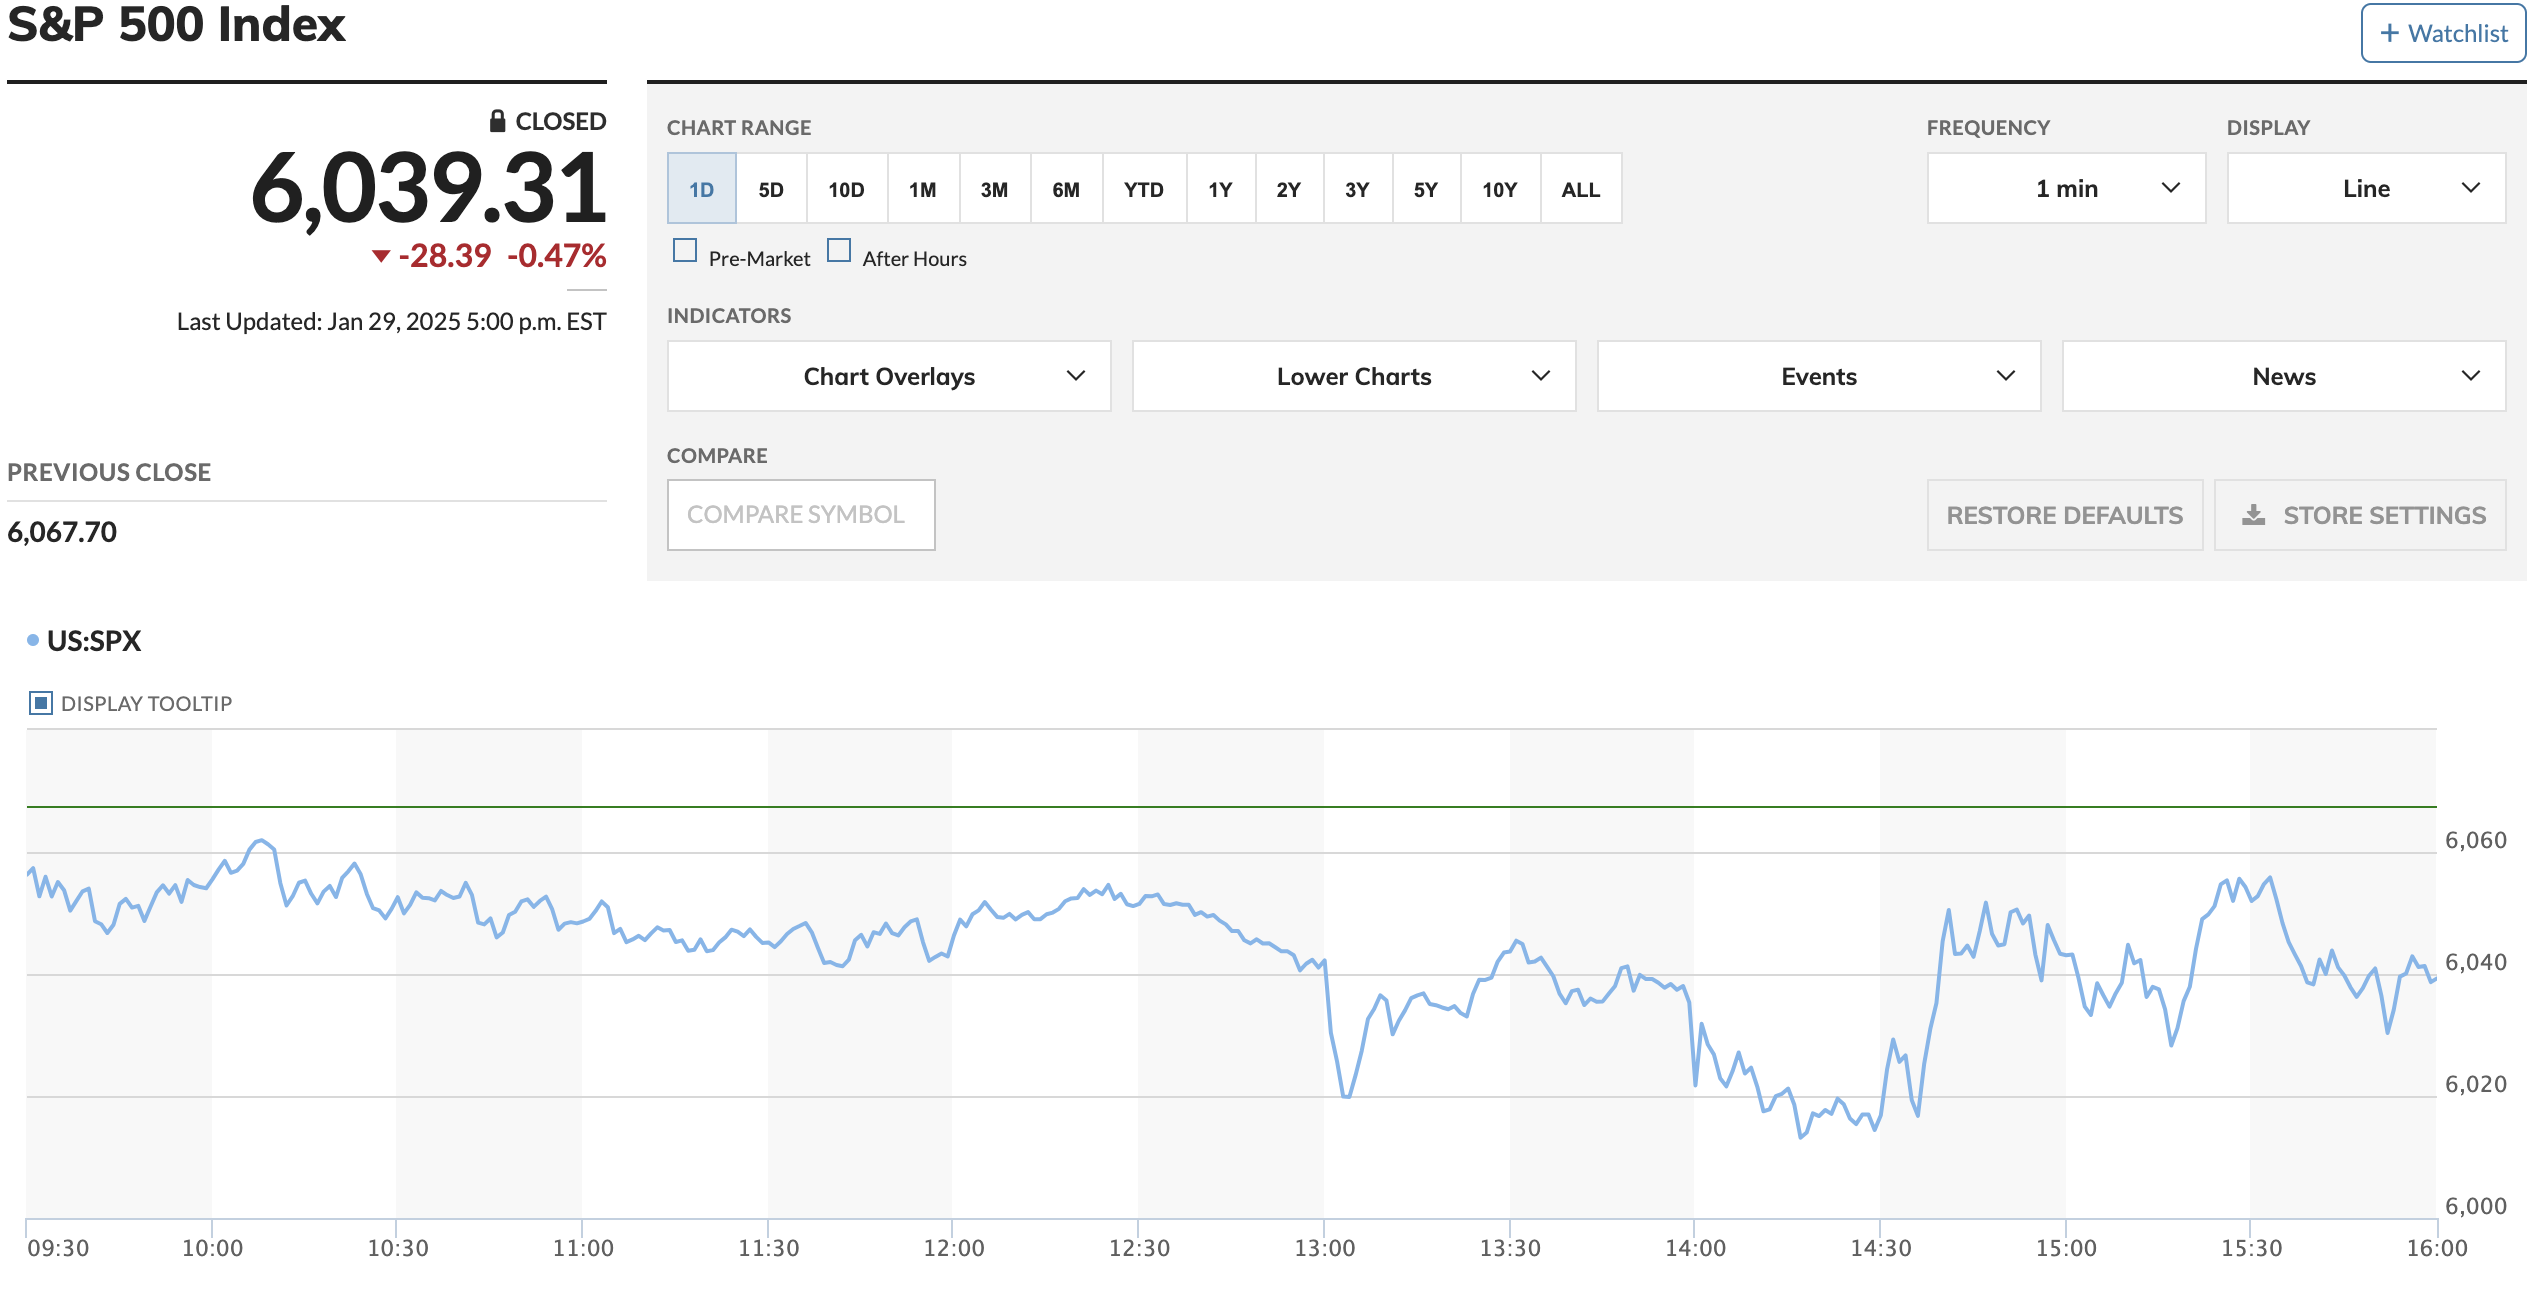The height and width of the screenshot is (1303, 2535).
Task: Click the blue US:SPX legend dot
Action: click(x=33, y=640)
